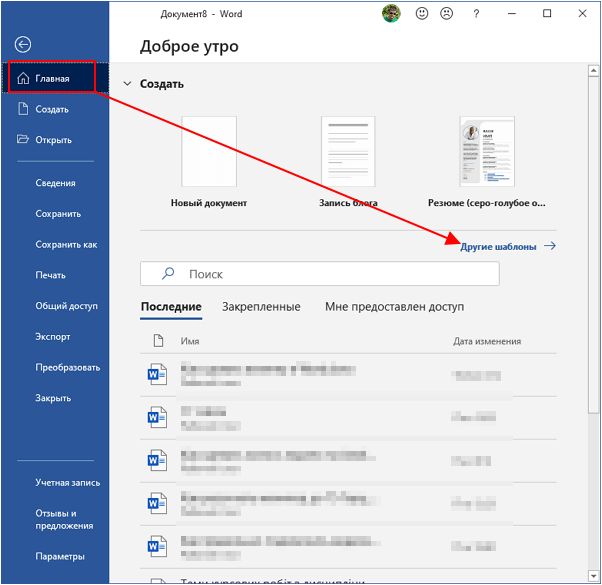This screenshot has height=585, width=602.
Task: Pick the Резюме серо-голубое template
Action: click(x=487, y=151)
